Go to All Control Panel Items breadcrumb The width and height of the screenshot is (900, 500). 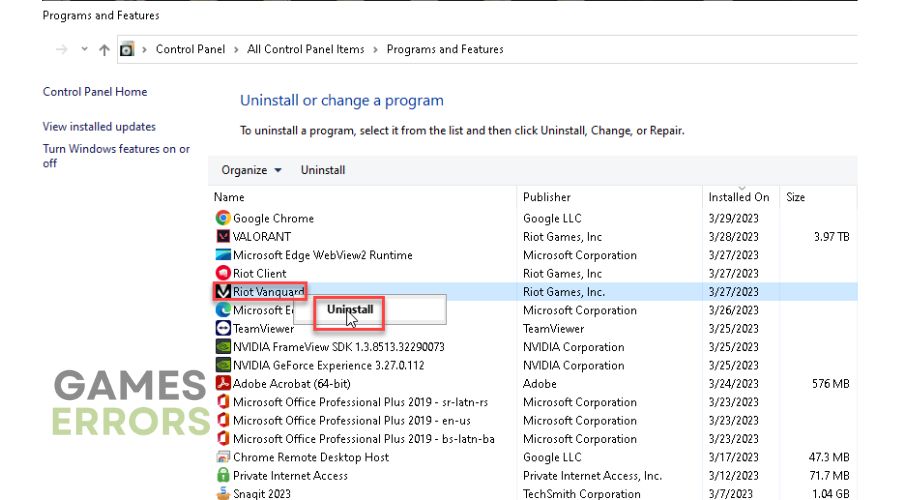(305, 49)
